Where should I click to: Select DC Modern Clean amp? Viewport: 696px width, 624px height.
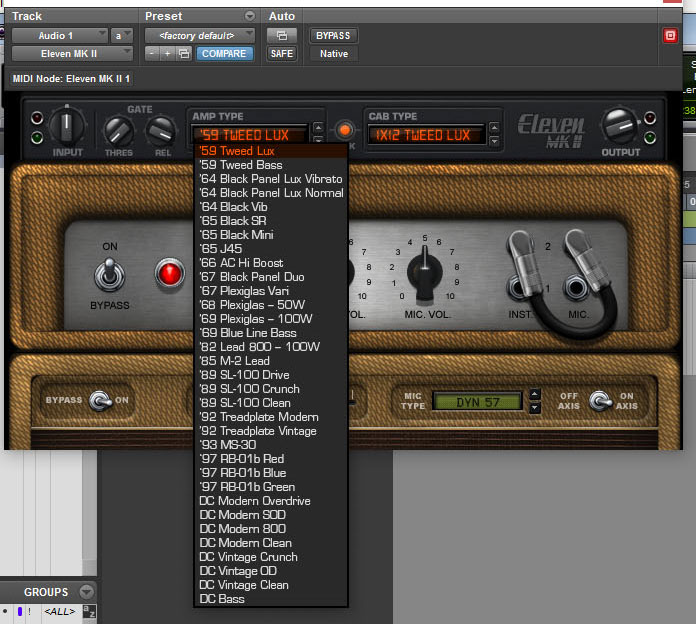(x=271, y=543)
